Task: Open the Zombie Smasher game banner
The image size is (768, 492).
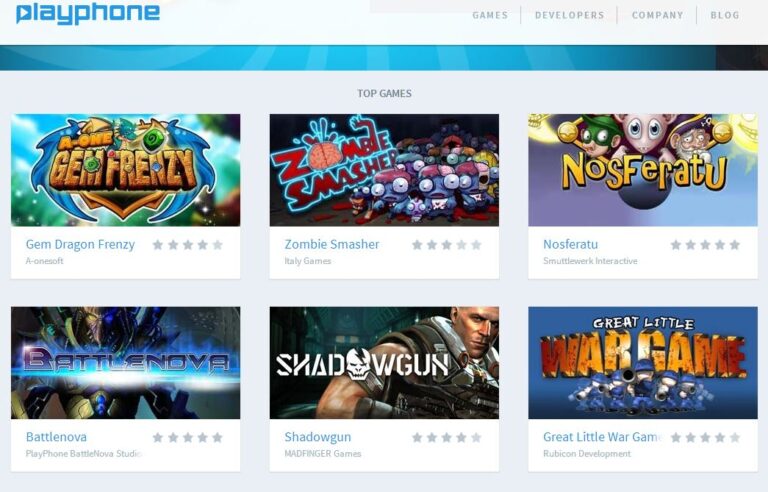Action: pos(384,170)
